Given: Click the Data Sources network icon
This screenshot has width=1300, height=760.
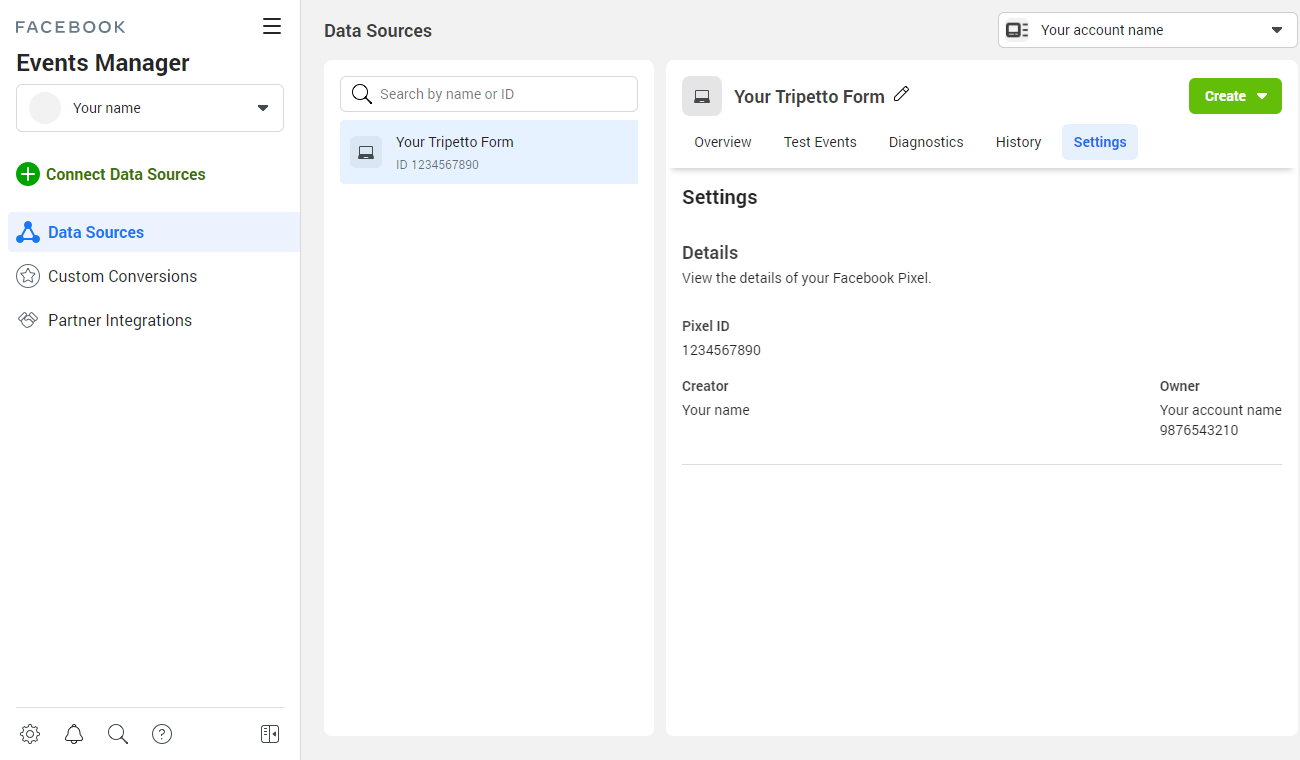Looking at the screenshot, I should coord(28,232).
